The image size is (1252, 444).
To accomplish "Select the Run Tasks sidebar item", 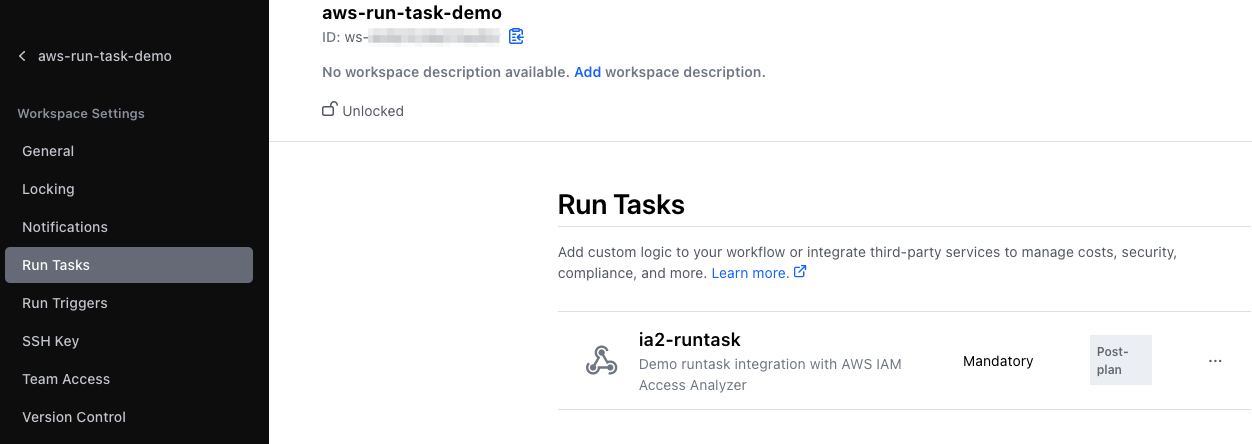I will (129, 265).
